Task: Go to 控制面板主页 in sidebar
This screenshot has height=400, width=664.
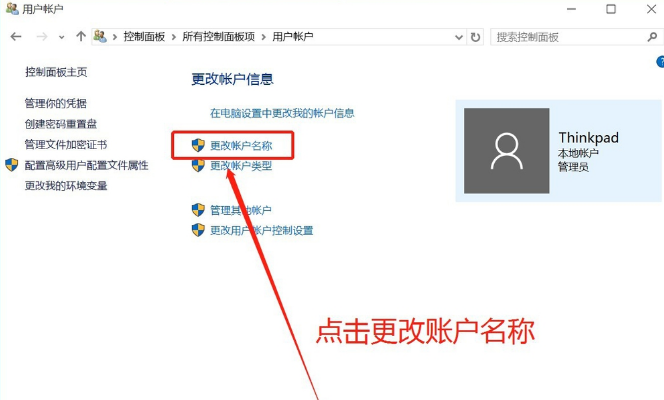Action: 55,72
